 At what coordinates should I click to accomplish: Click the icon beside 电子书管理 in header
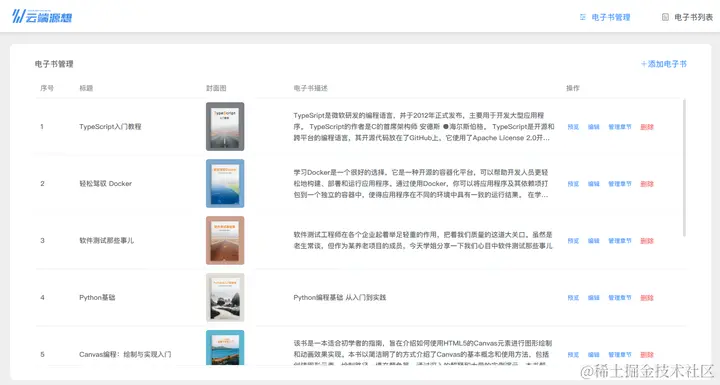(x=583, y=17)
